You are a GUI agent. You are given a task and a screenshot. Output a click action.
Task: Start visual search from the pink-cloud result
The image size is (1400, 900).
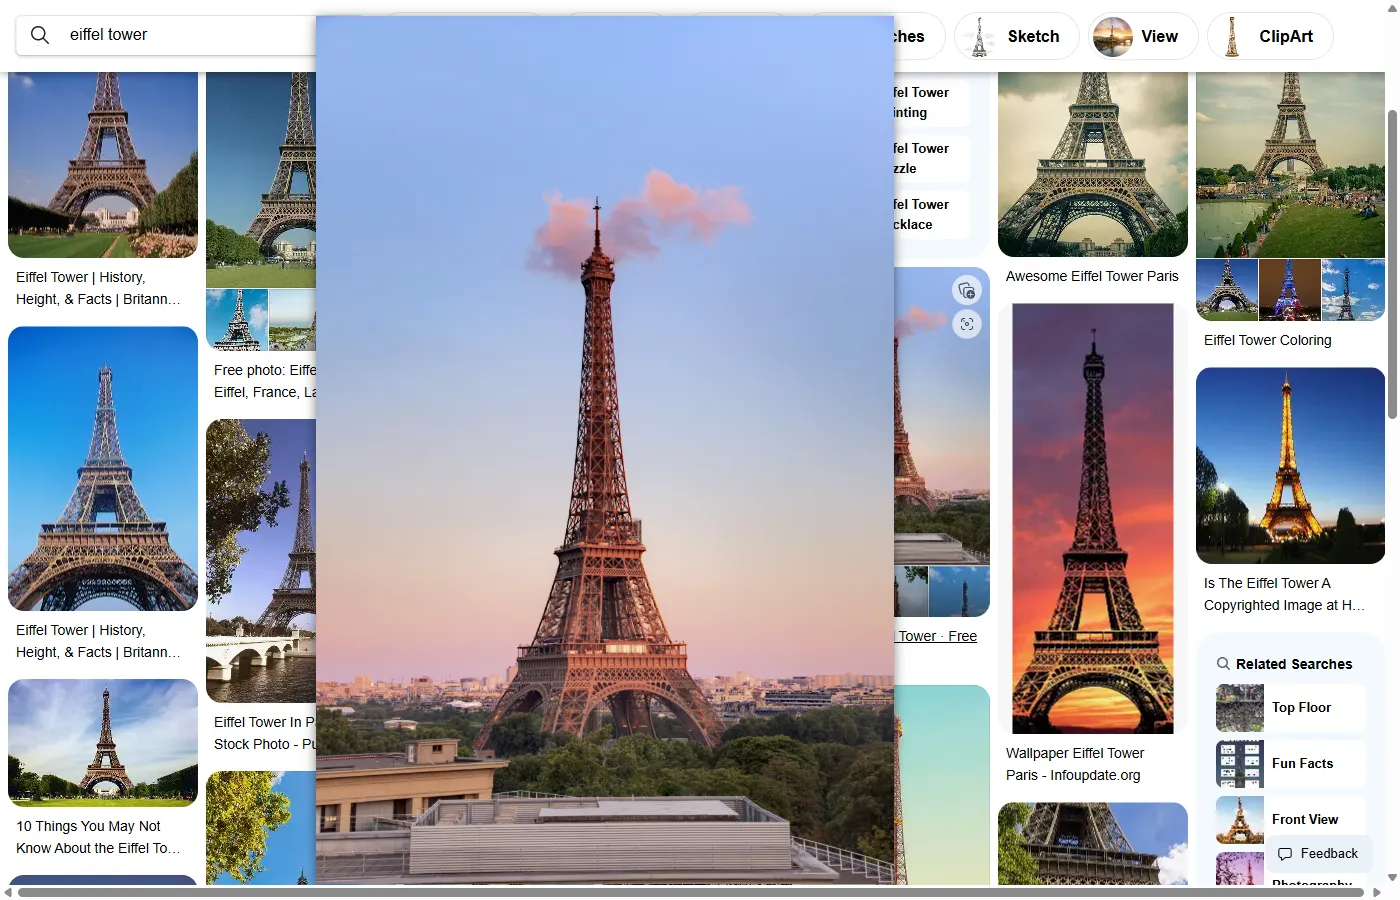[x=967, y=324]
